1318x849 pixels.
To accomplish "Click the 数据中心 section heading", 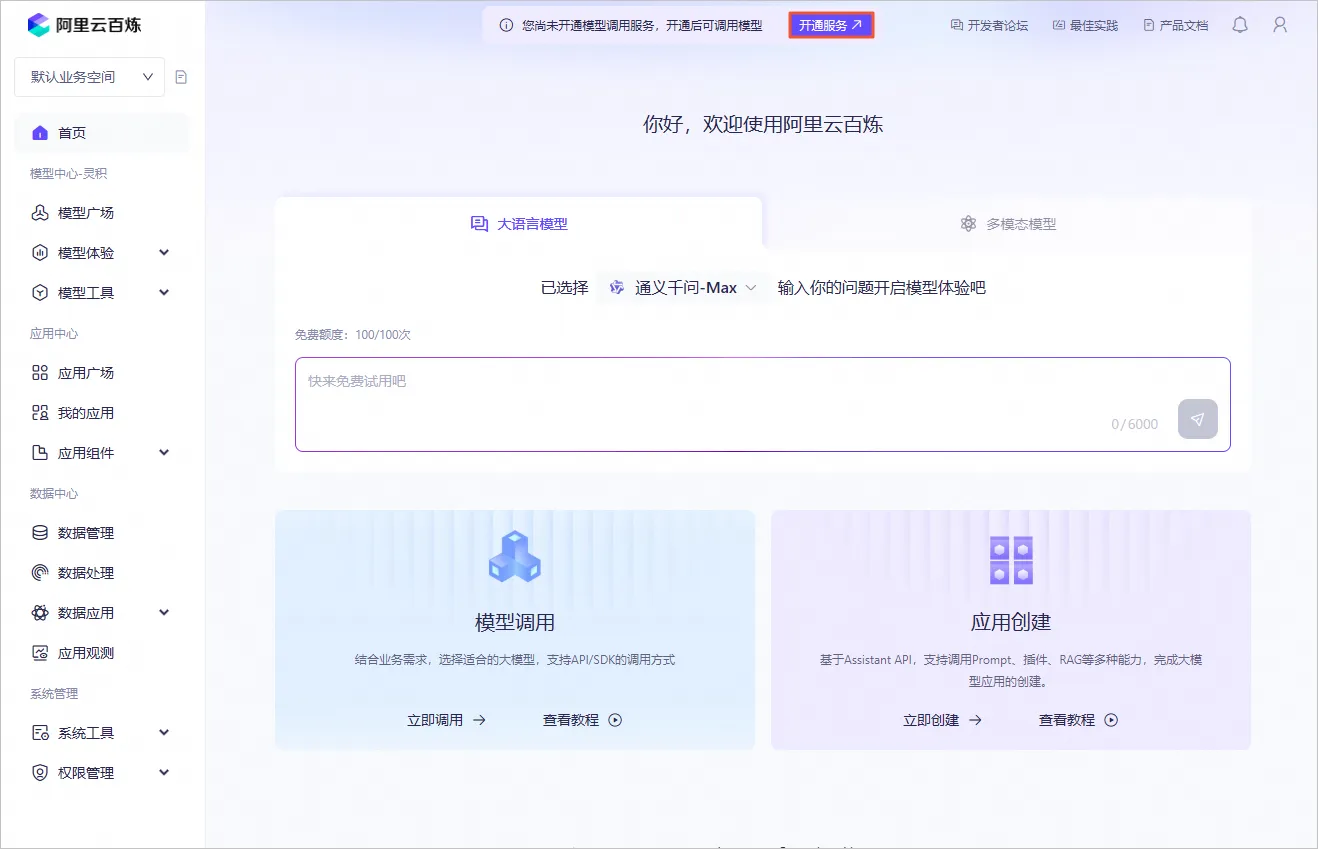I will coord(54,493).
